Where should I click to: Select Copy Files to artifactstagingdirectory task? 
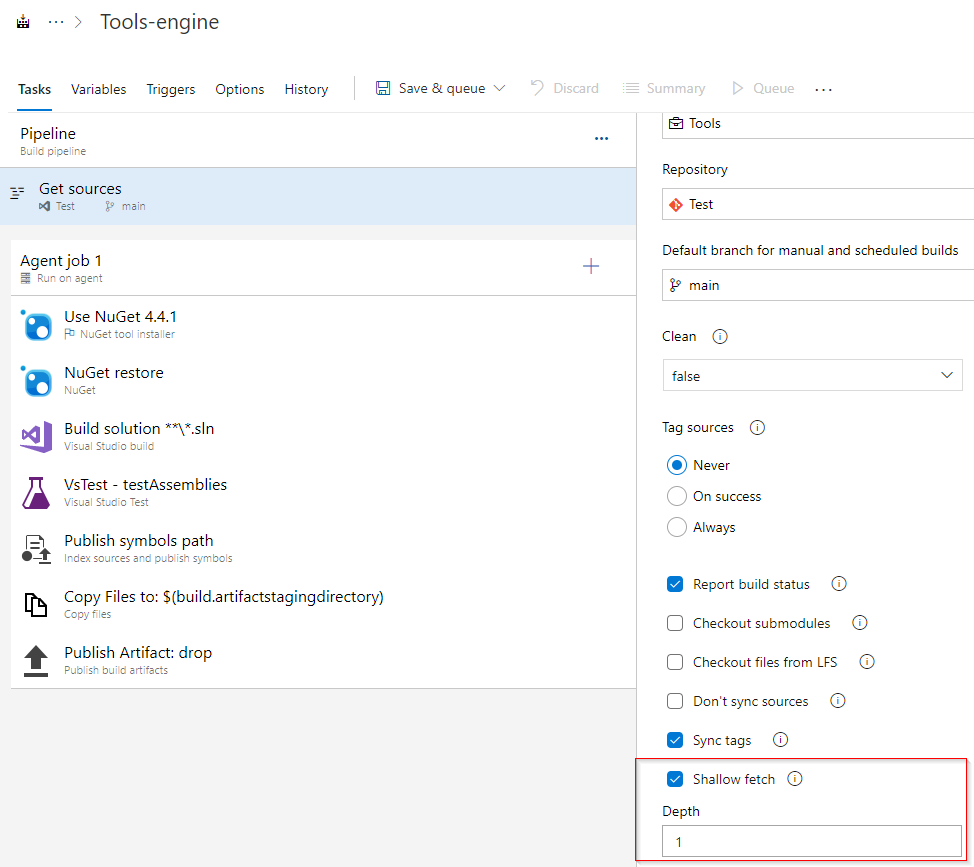tap(323, 604)
